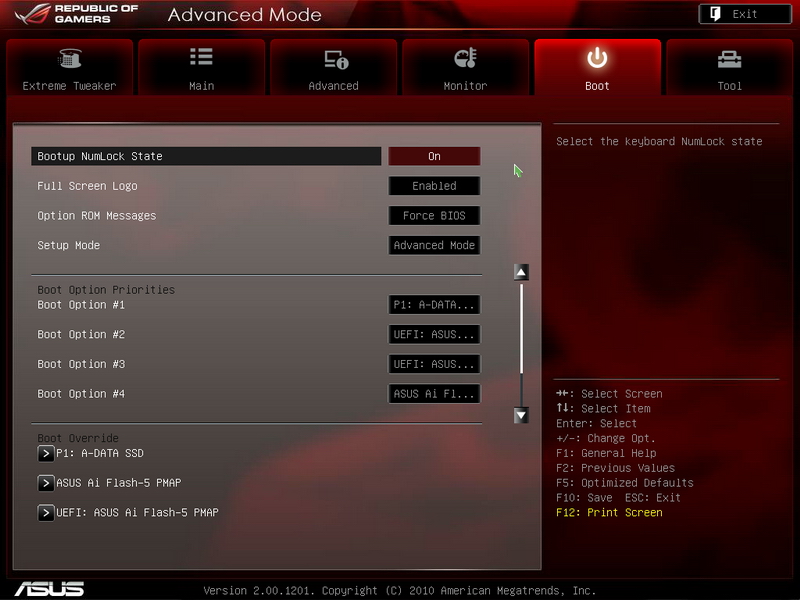
Task: Click the F2: Previous Values hint
Action: [x=615, y=468]
